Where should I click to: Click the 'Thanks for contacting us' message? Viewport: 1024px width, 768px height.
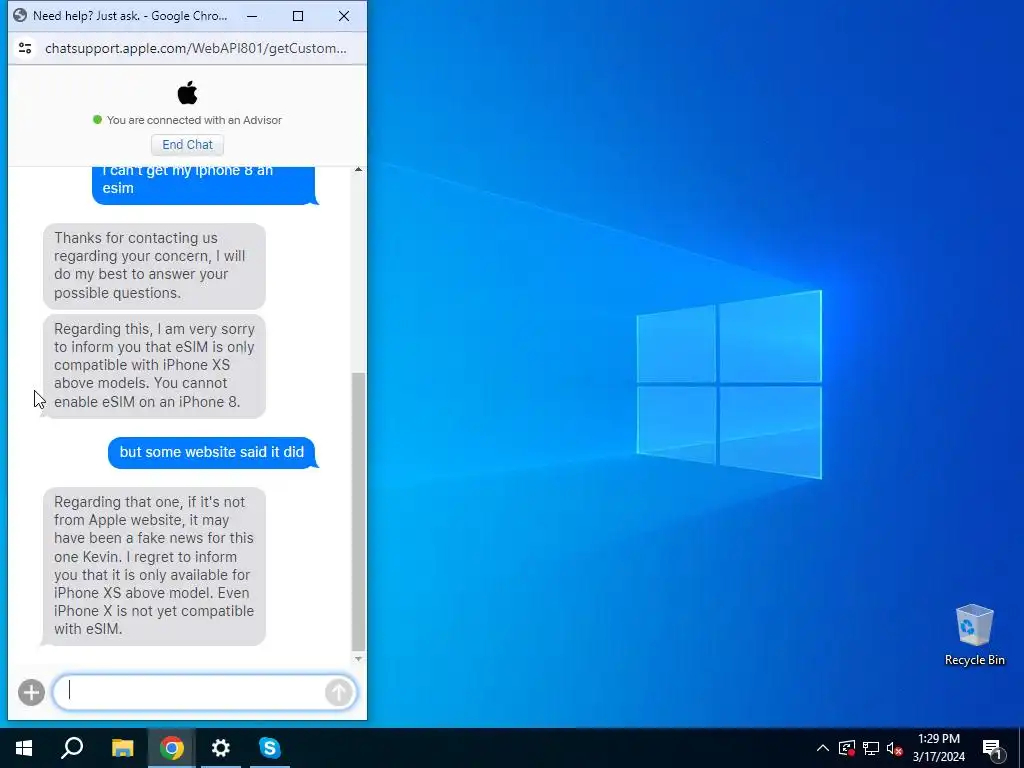click(x=154, y=266)
